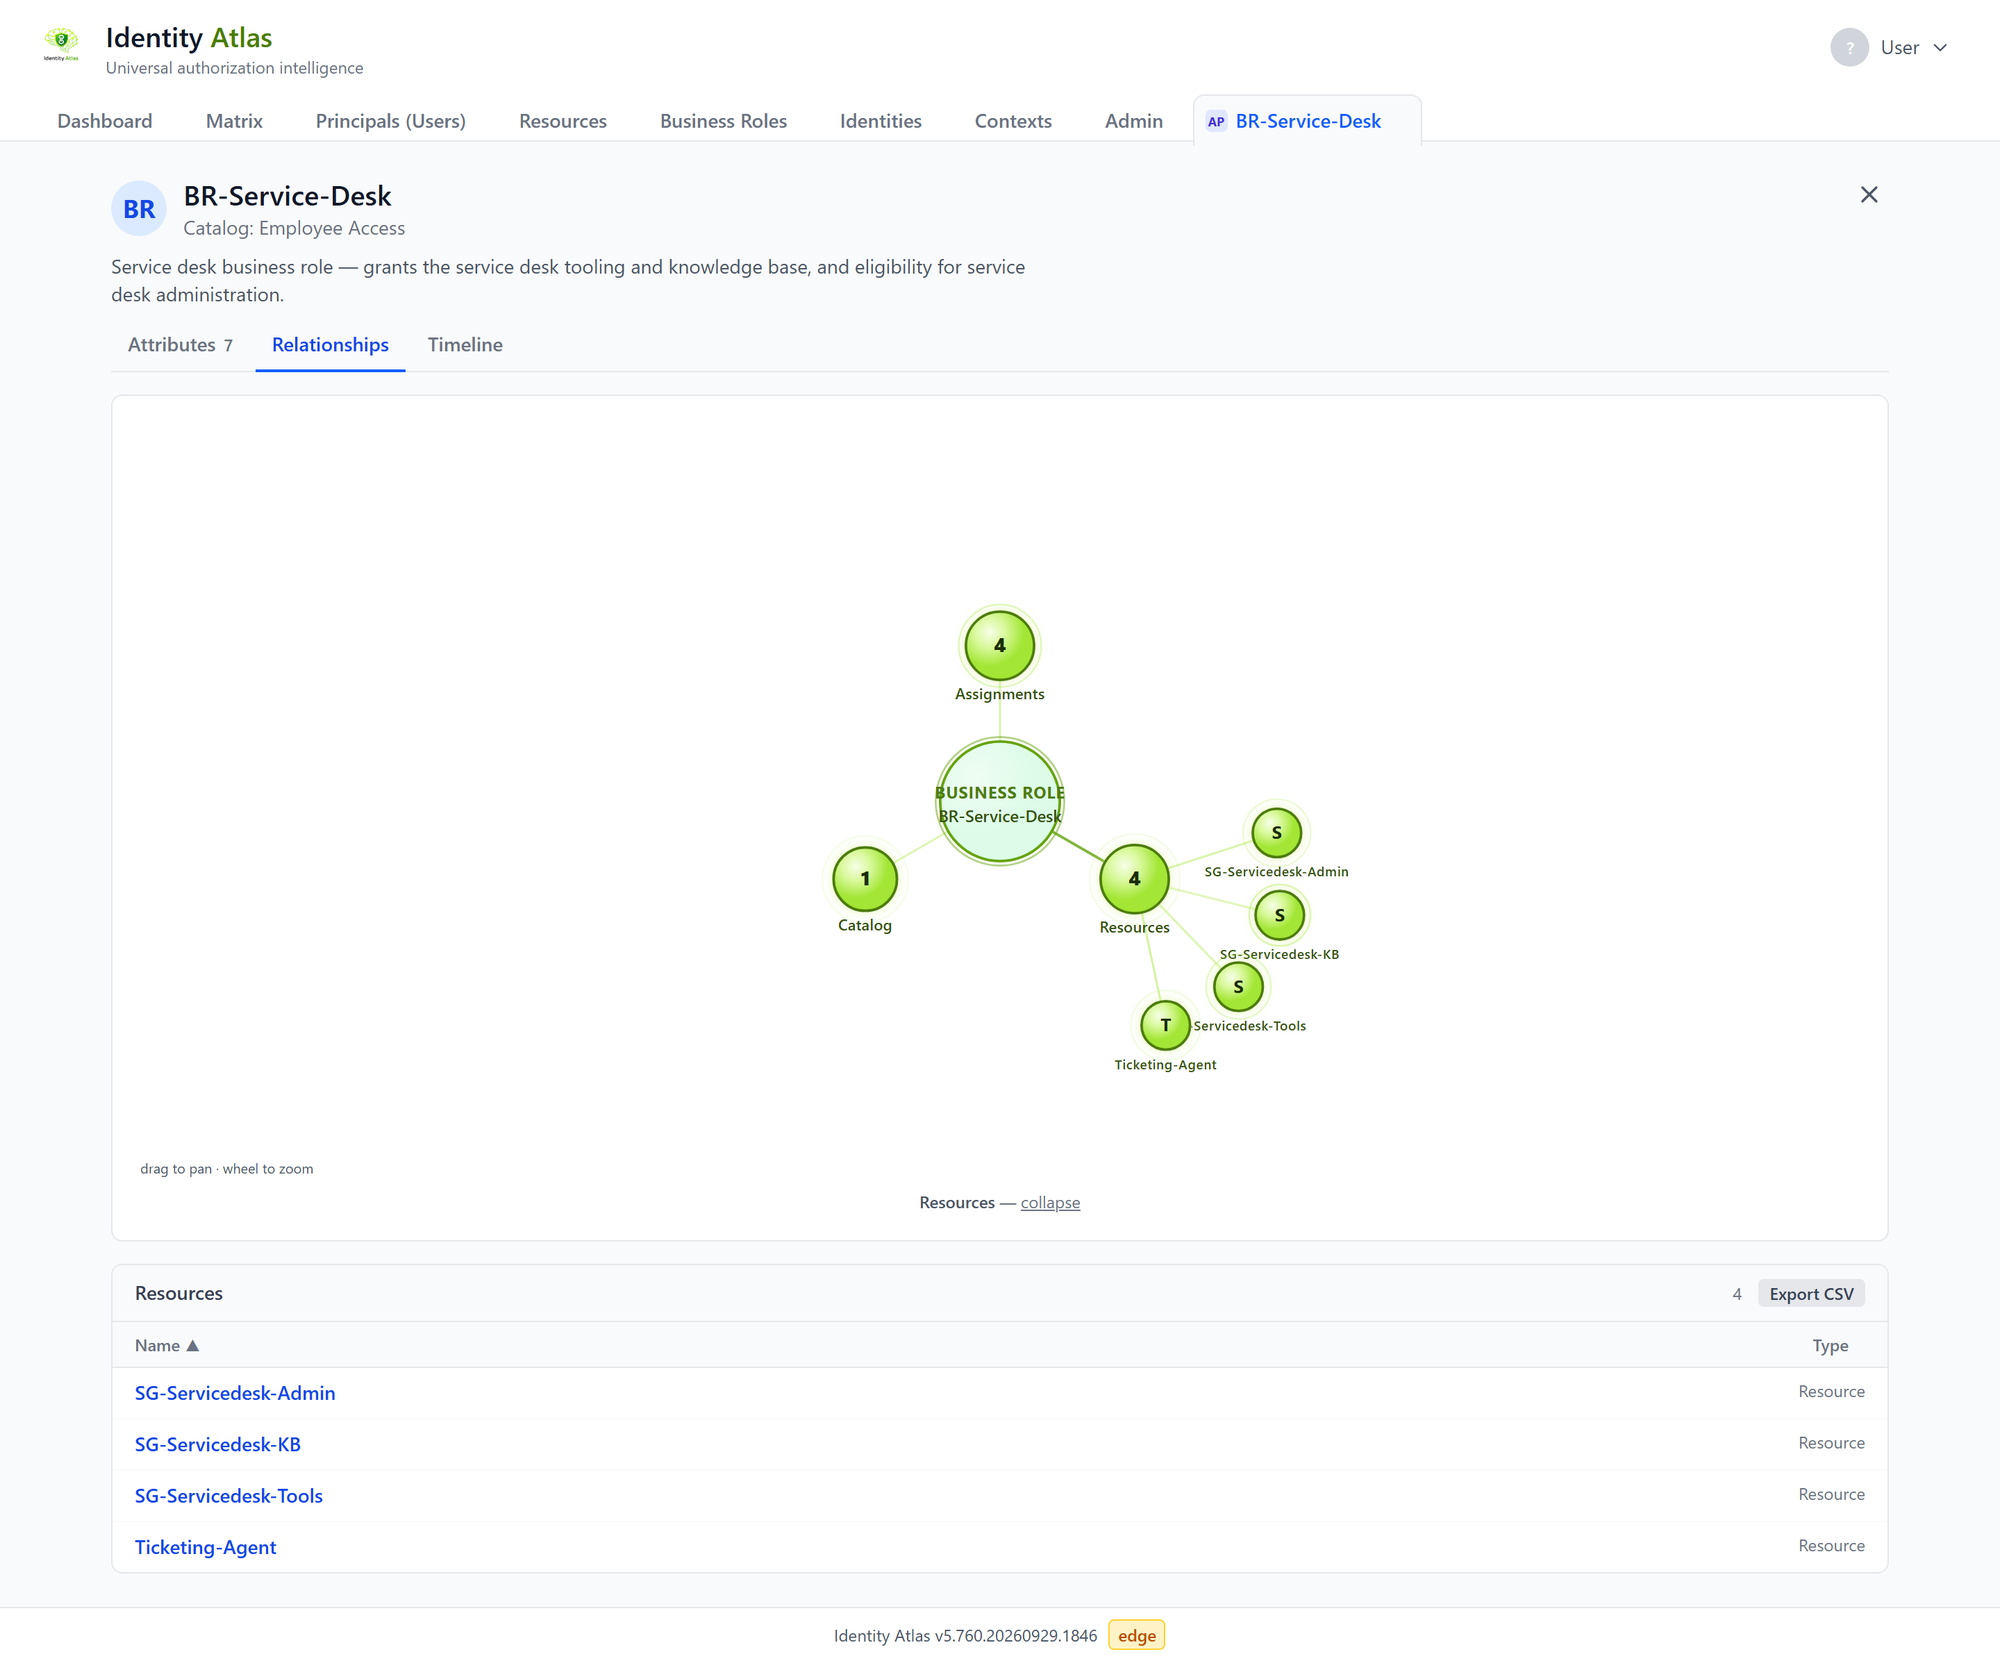Select the Assignments node in graph

(x=999, y=646)
